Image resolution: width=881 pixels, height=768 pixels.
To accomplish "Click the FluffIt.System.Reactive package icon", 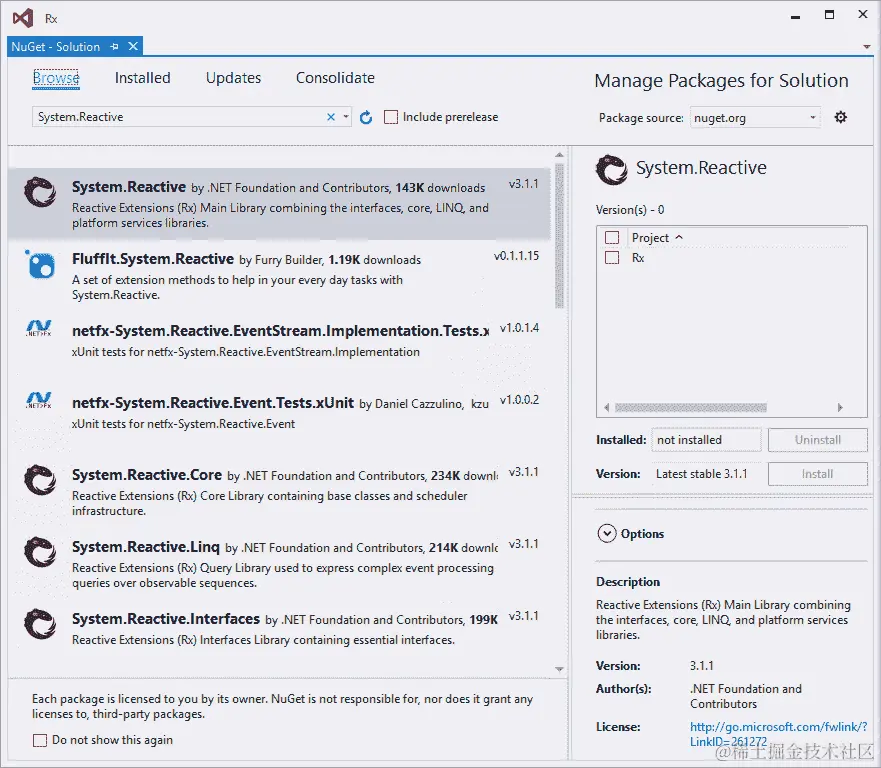I will pyautogui.click(x=40, y=264).
